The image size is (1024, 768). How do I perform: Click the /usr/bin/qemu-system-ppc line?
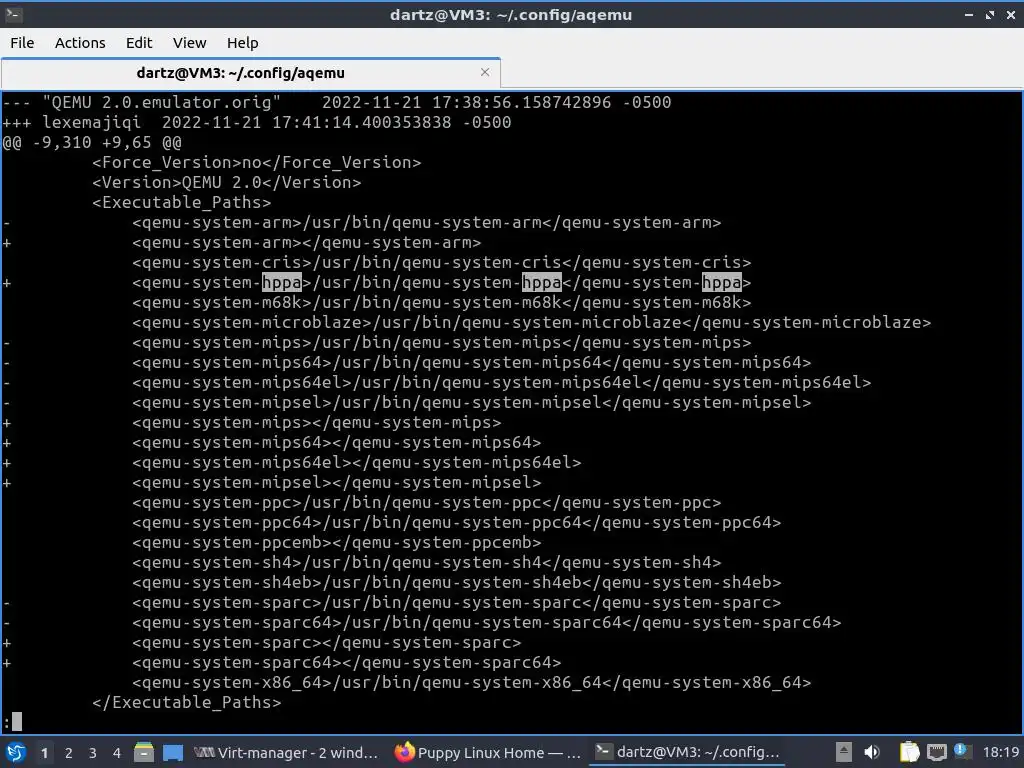click(x=426, y=503)
